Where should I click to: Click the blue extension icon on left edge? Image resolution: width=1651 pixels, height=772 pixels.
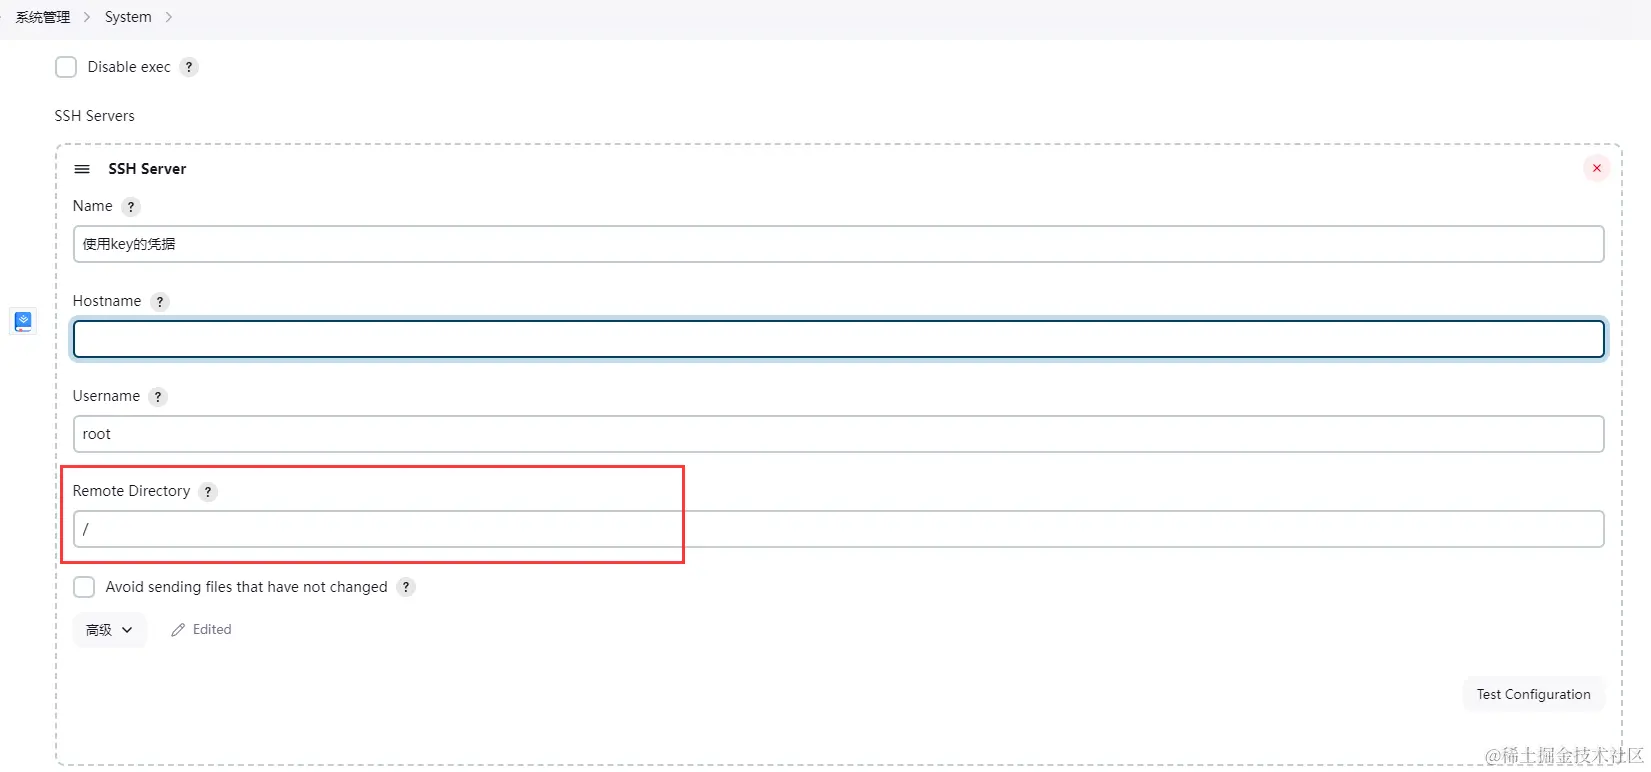pos(23,321)
